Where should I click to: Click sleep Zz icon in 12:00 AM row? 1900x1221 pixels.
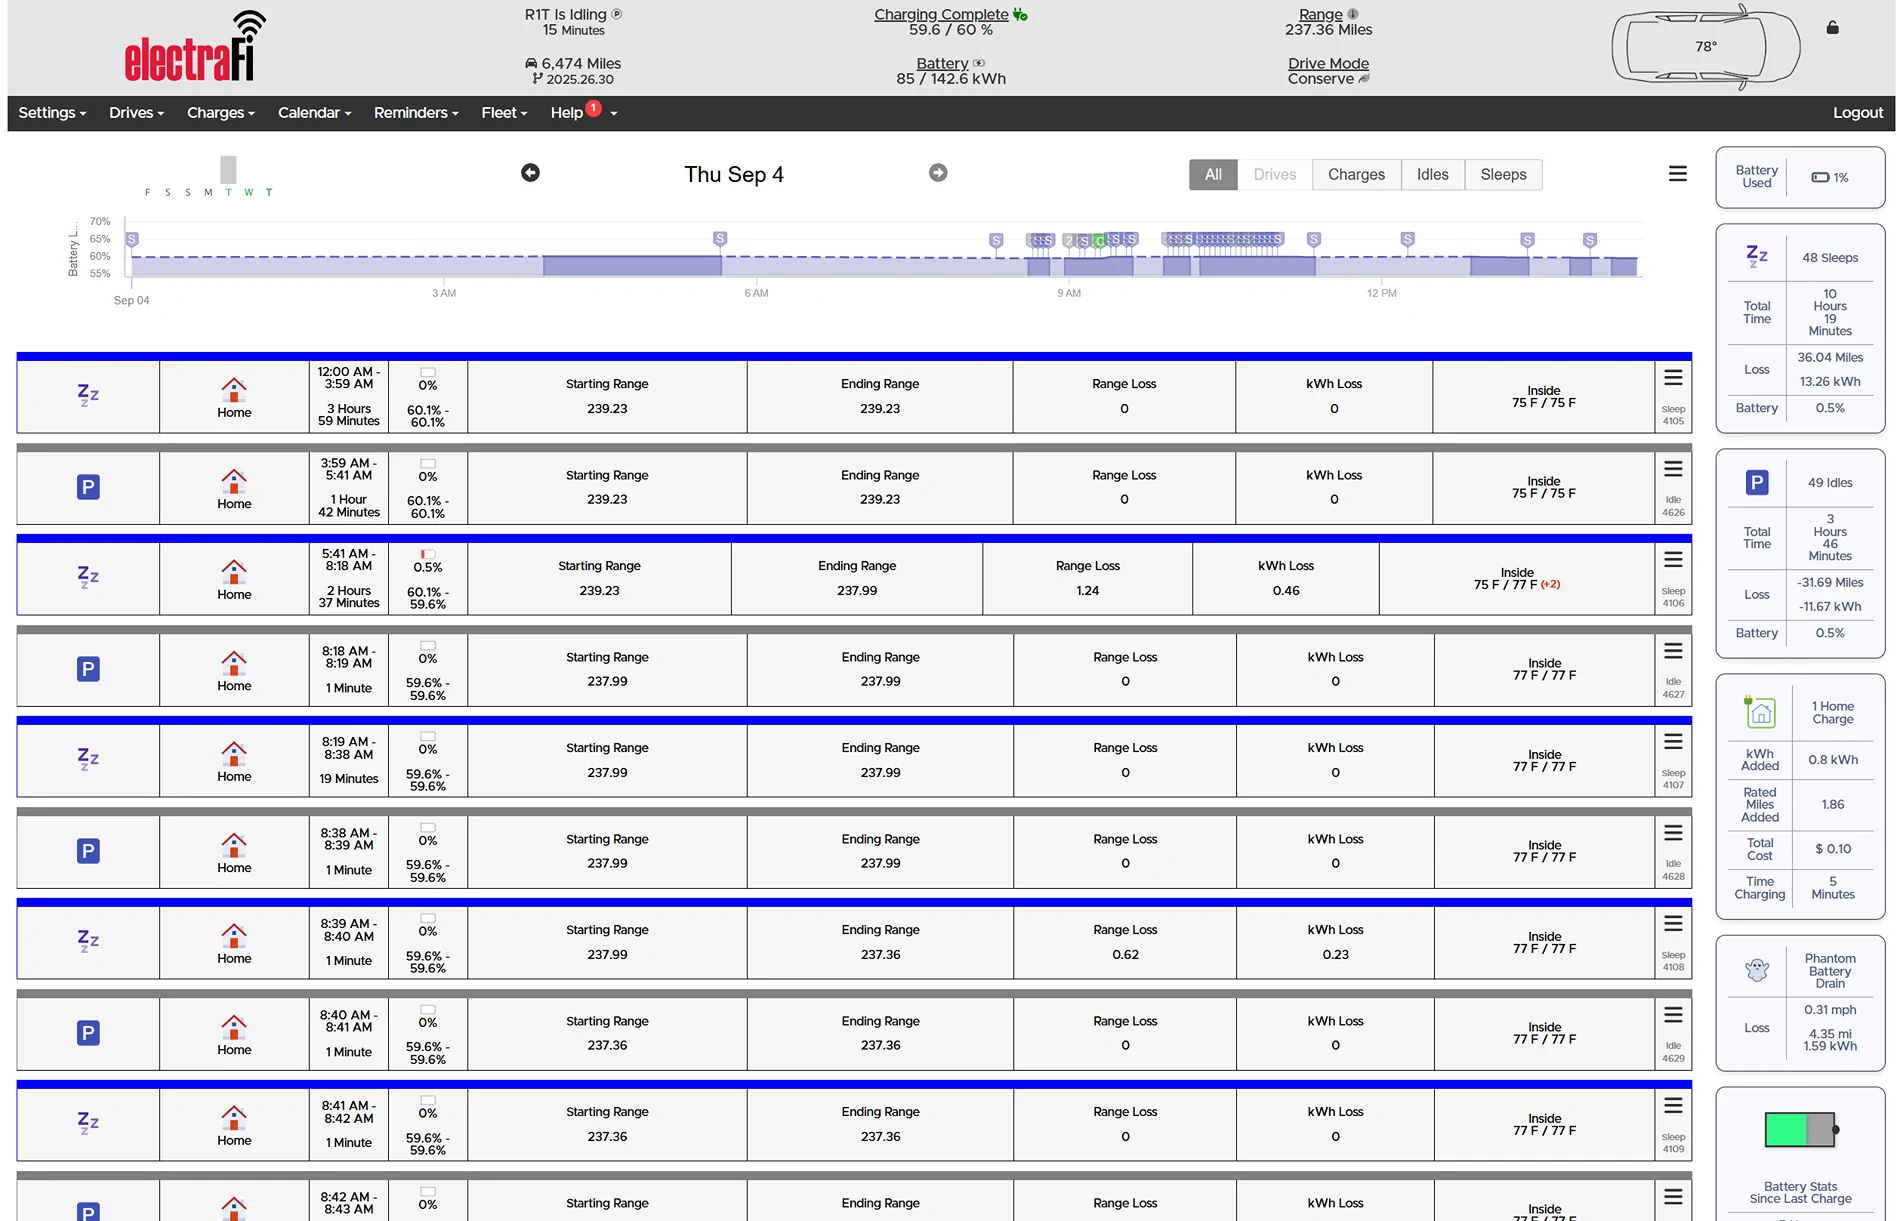tap(88, 395)
